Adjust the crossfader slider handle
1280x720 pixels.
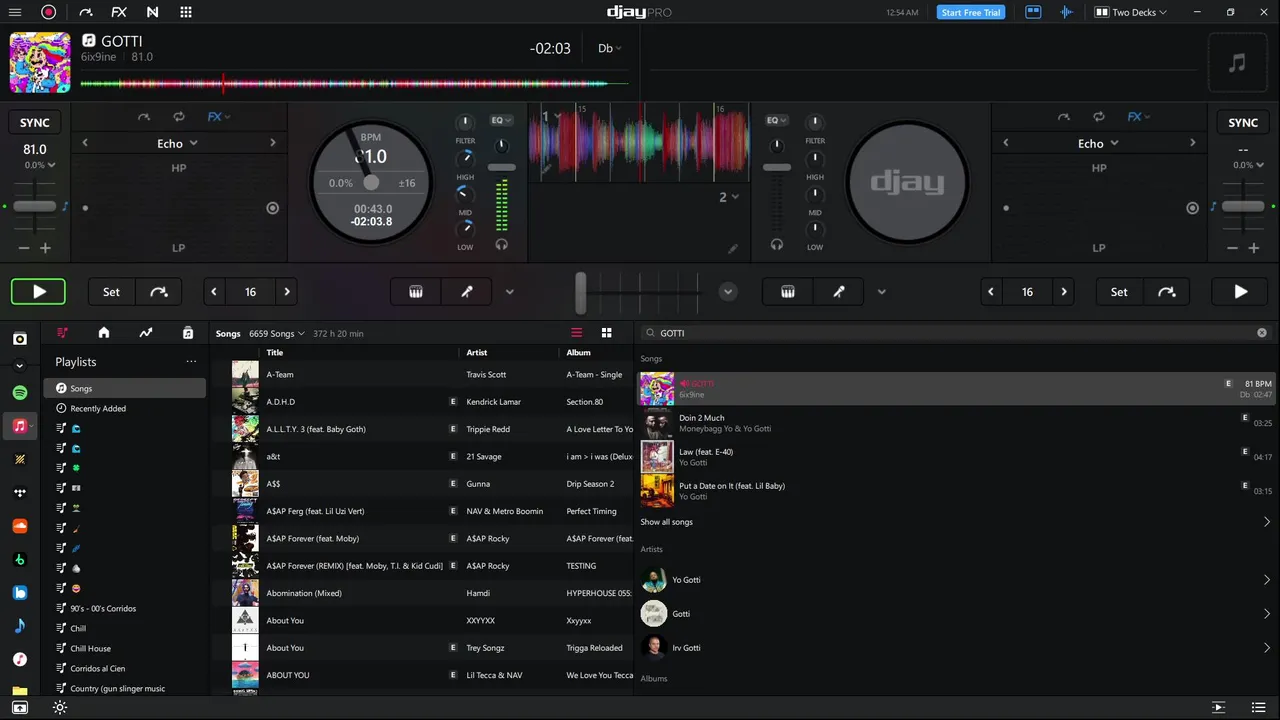tap(581, 292)
